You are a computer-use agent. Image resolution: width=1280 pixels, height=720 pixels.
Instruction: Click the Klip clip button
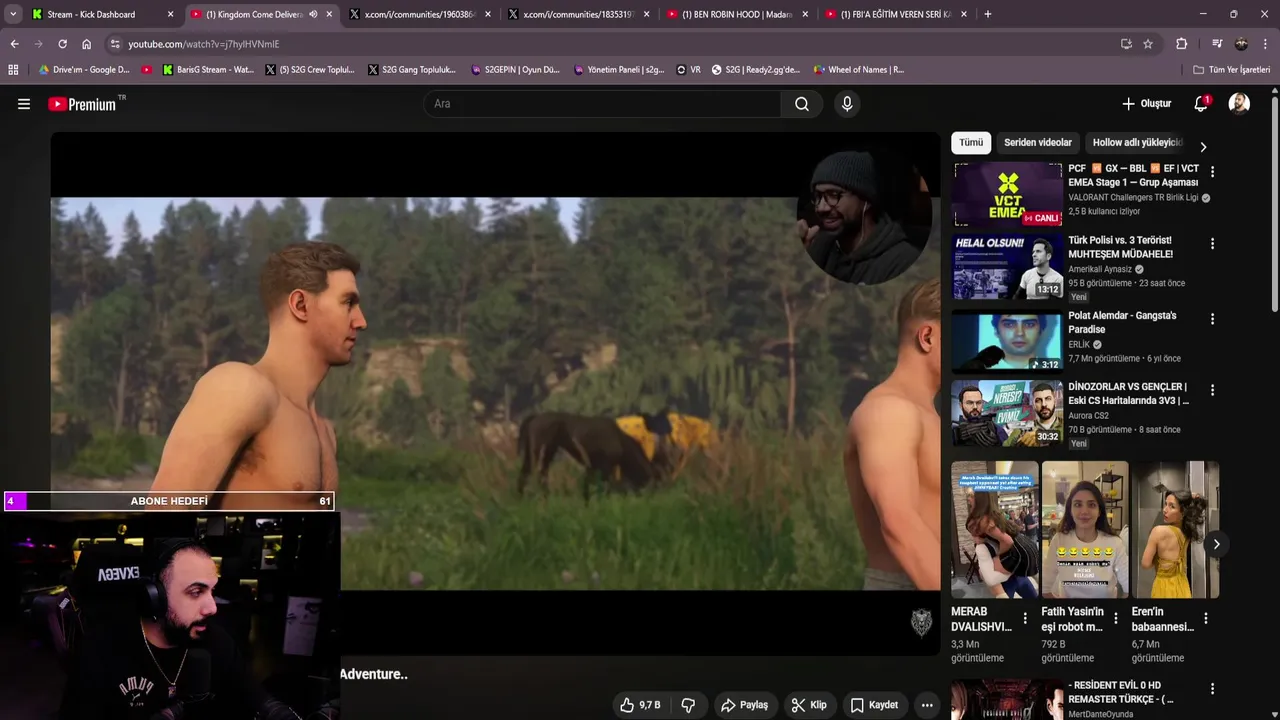[809, 705]
